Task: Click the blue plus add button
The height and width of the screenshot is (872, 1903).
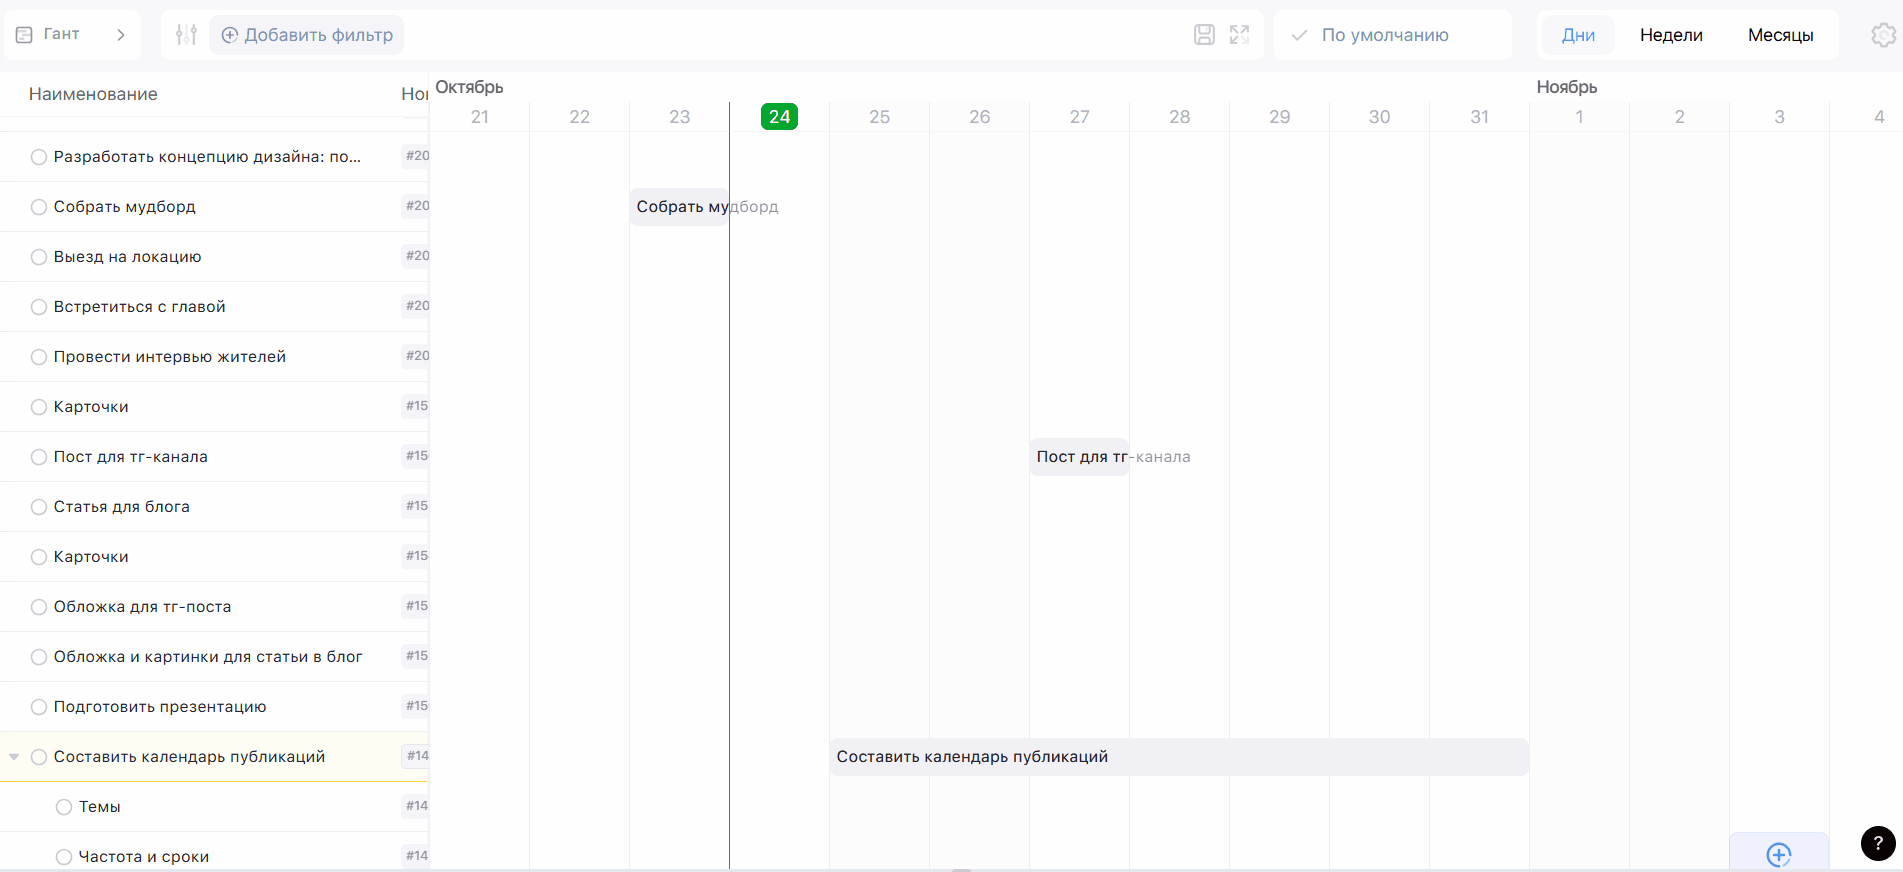Action: pyautogui.click(x=1778, y=854)
